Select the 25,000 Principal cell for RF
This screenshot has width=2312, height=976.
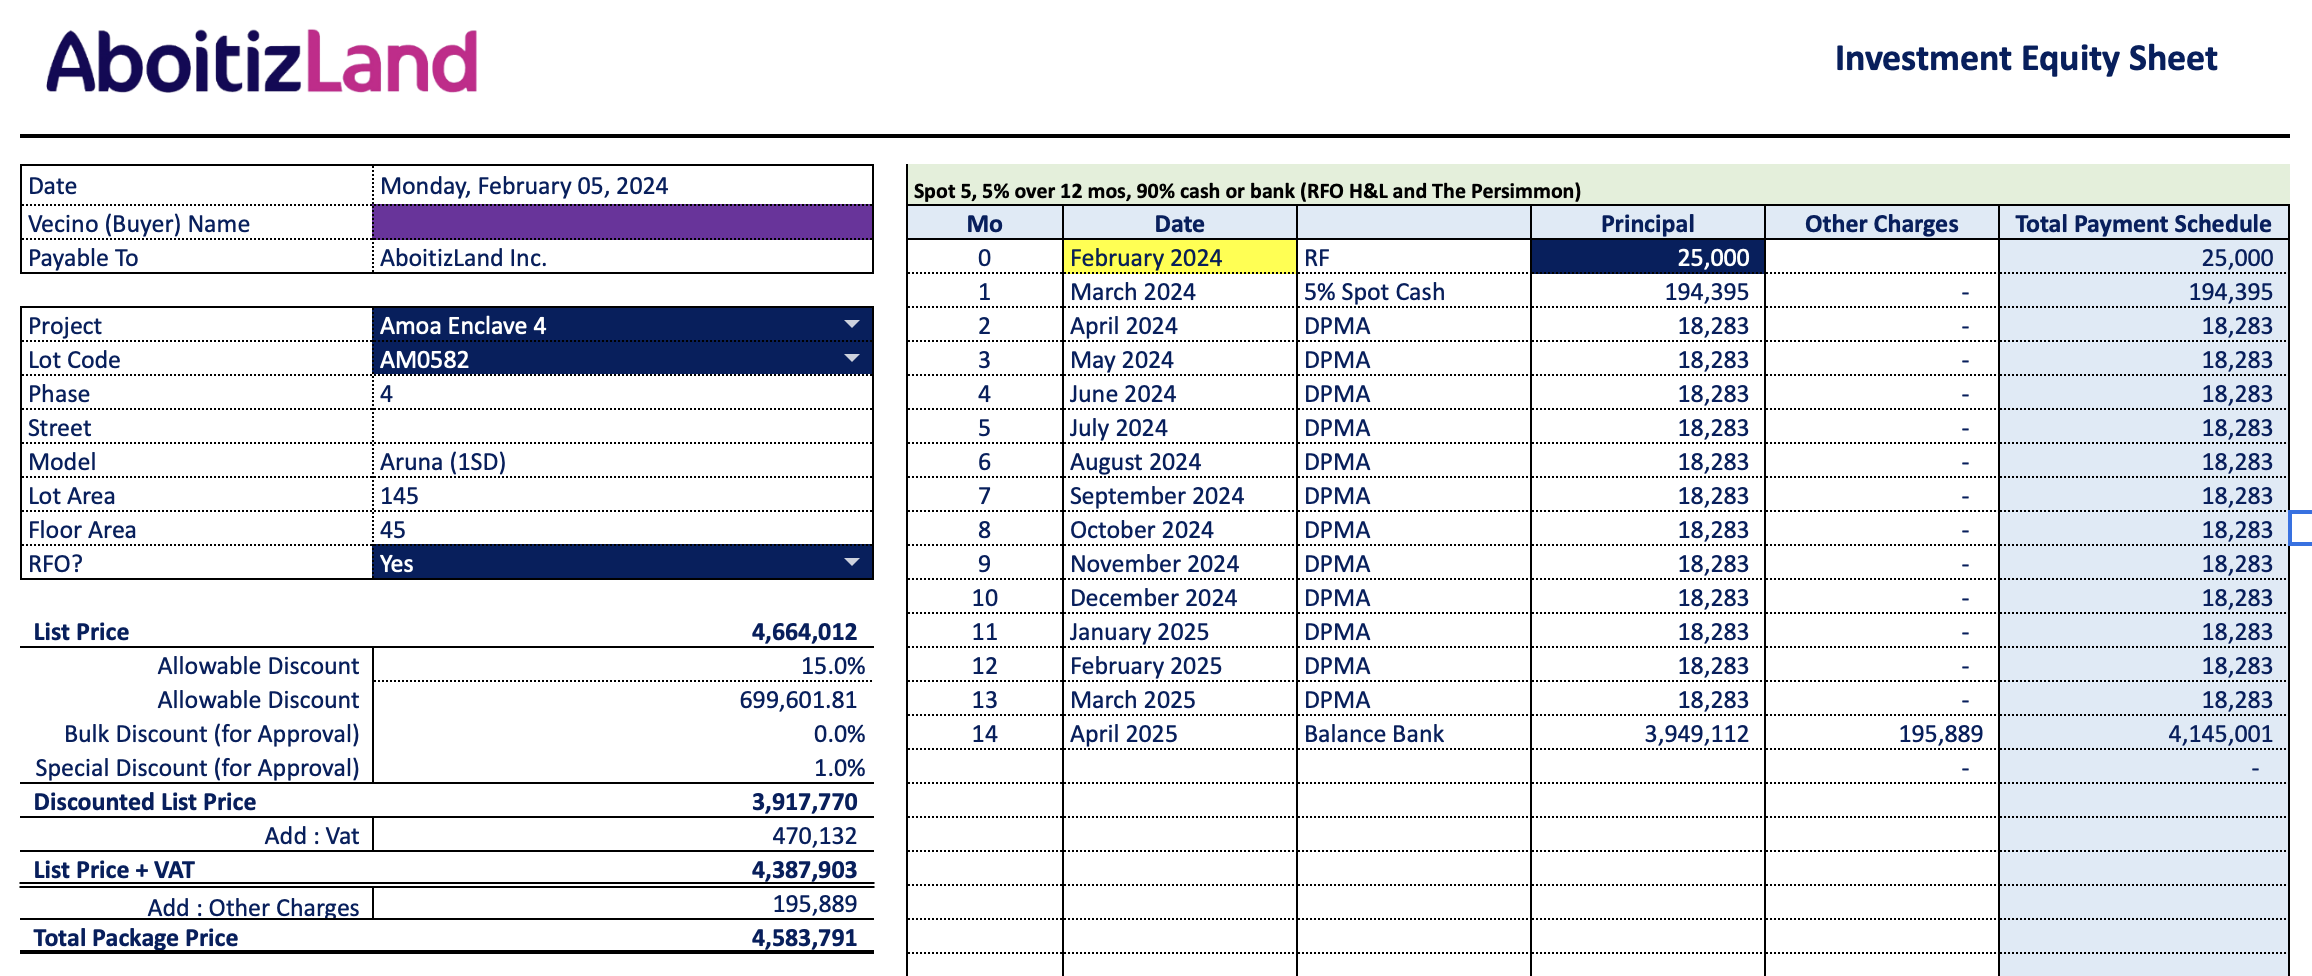click(x=1648, y=257)
